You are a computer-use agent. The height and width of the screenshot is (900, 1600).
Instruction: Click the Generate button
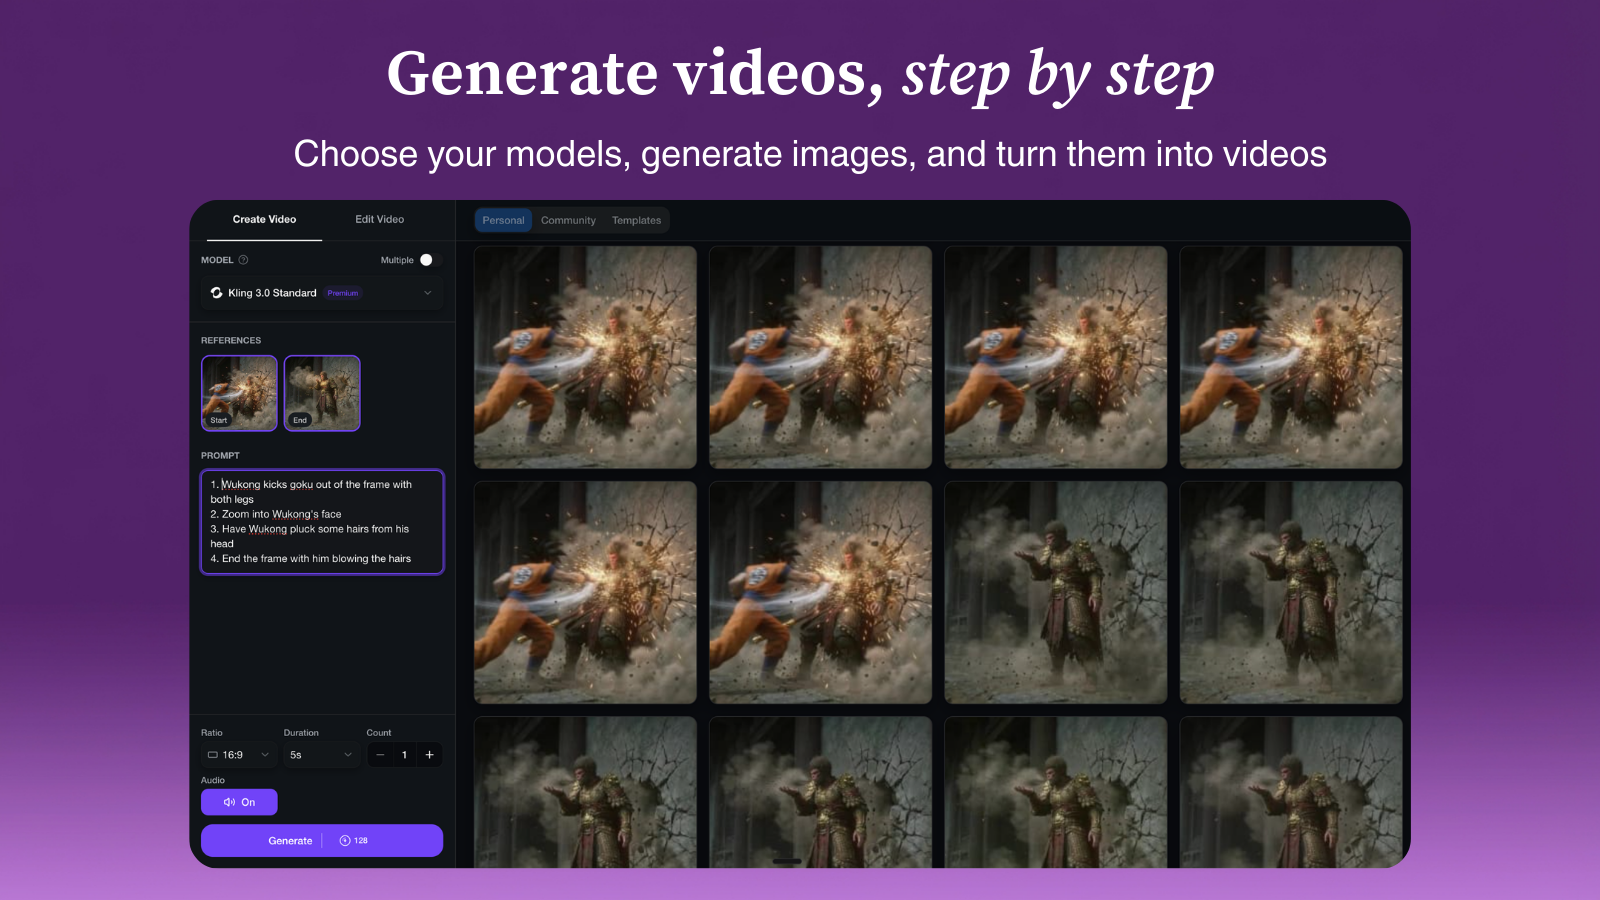[x=290, y=840]
